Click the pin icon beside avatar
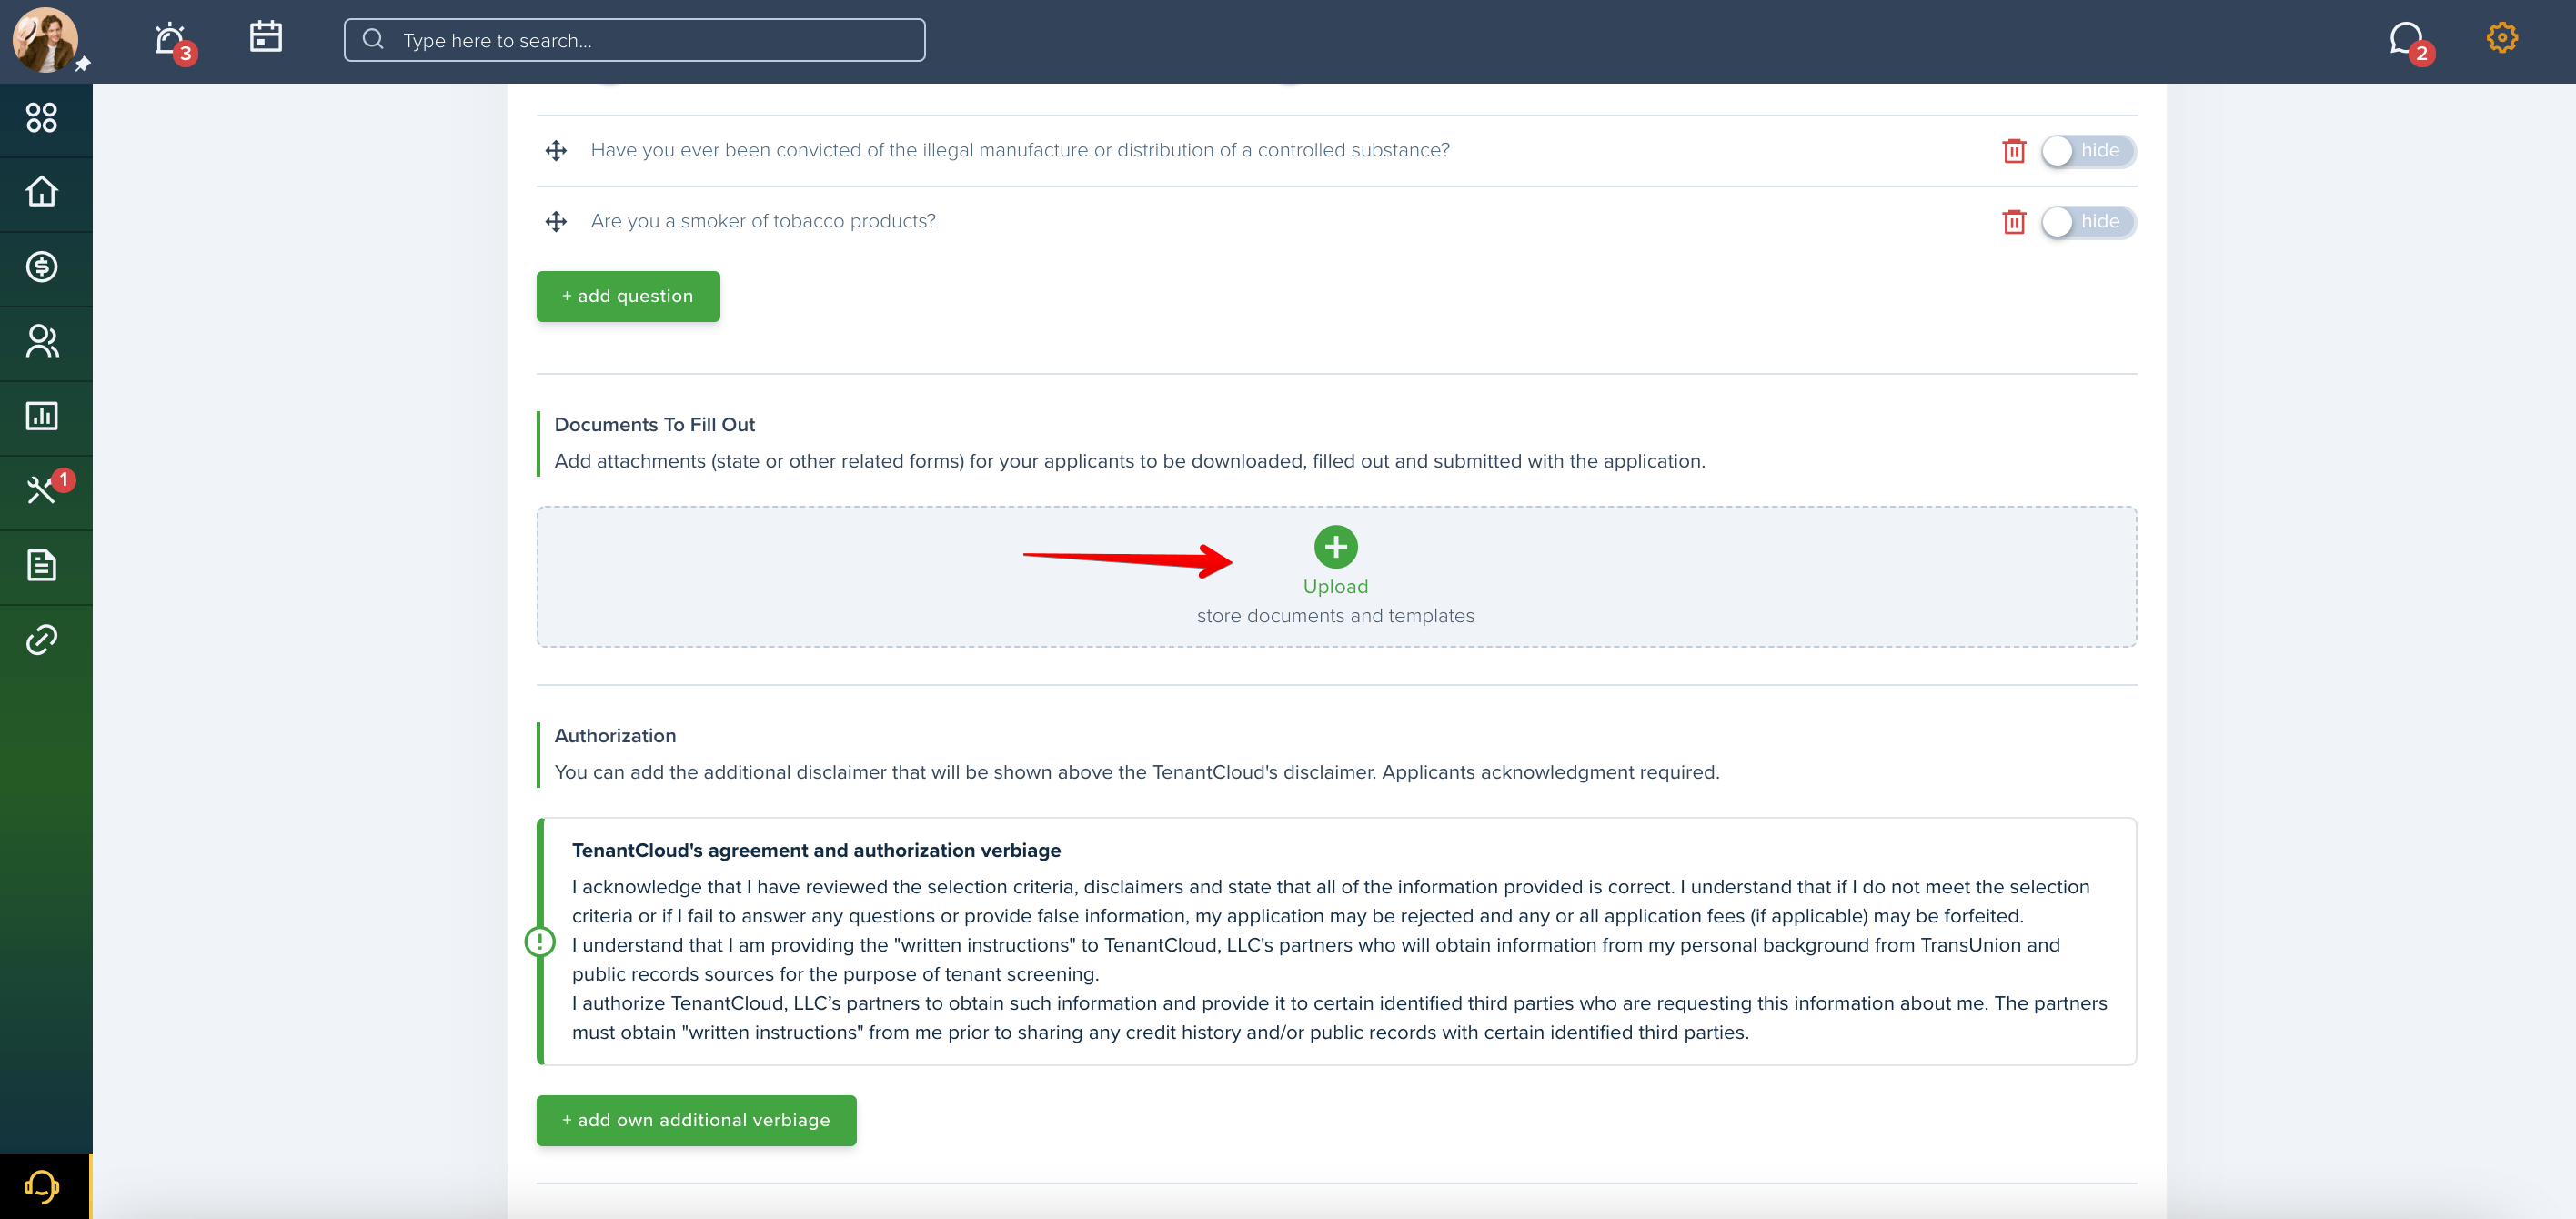 (x=83, y=64)
